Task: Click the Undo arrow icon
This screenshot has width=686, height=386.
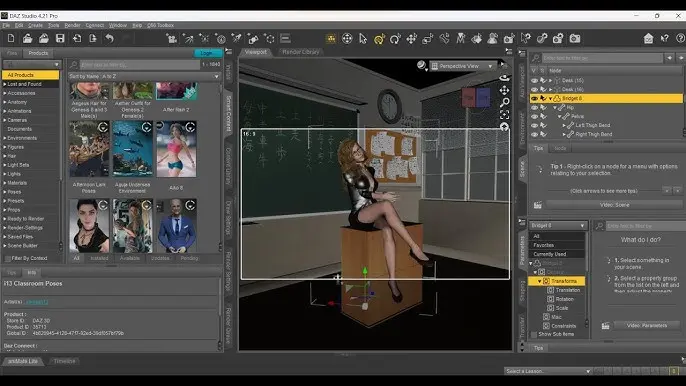Action: pos(109,39)
